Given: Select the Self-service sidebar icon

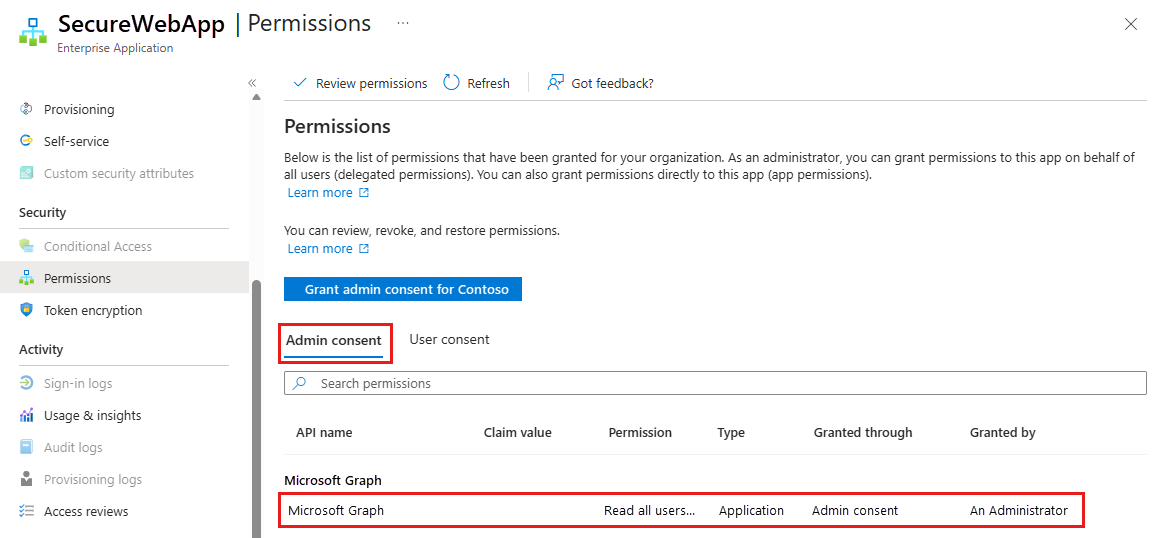Looking at the screenshot, I should (x=27, y=141).
